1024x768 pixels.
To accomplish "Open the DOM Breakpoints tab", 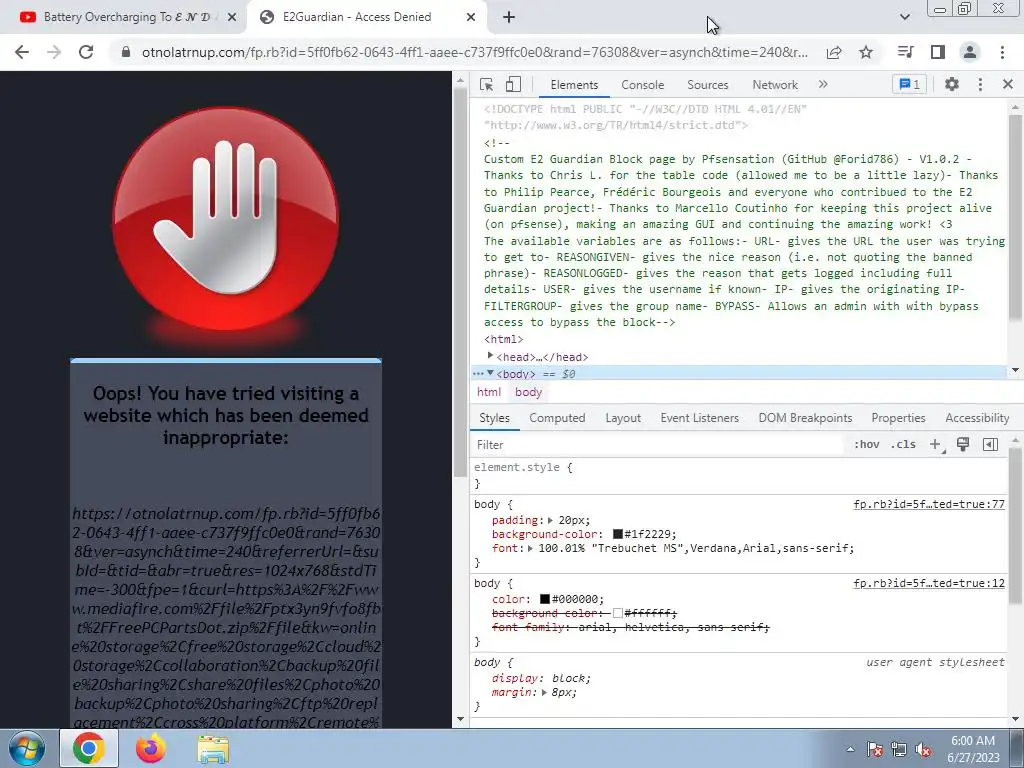I will (805, 418).
